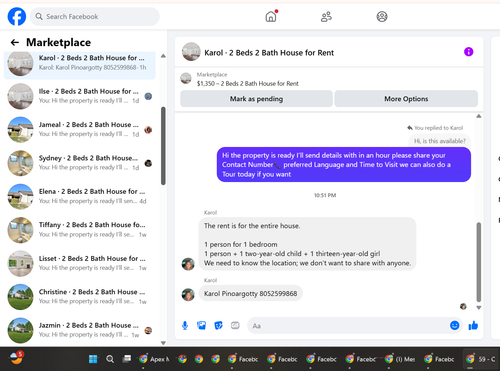The image size is (500, 371).
Task: Click the search magnifier icon
Action: tap(39, 16)
